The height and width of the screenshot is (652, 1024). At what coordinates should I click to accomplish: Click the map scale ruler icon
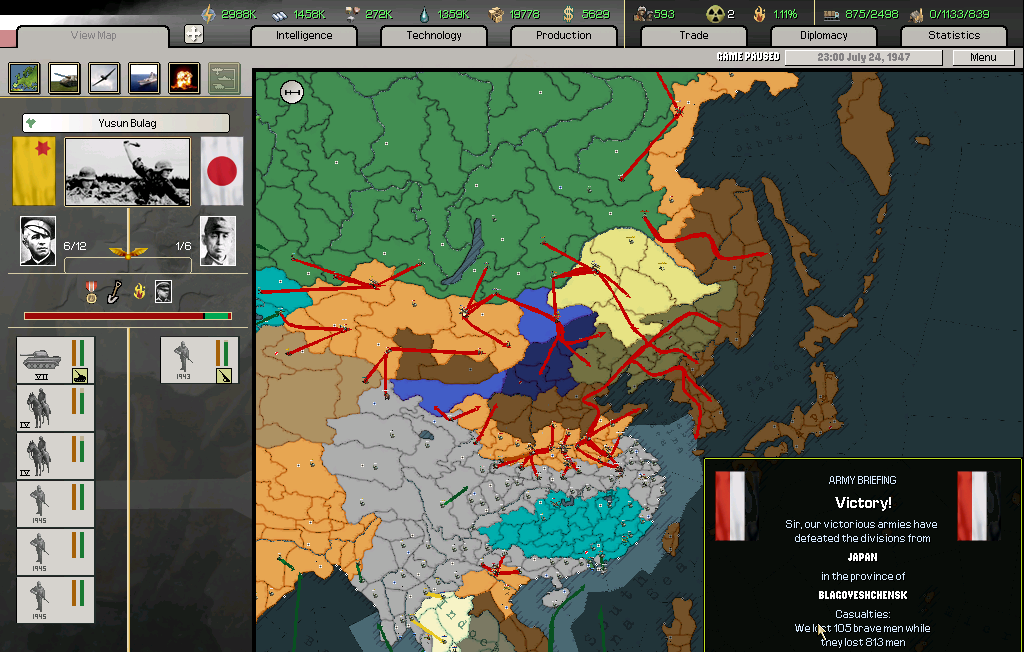(292, 92)
